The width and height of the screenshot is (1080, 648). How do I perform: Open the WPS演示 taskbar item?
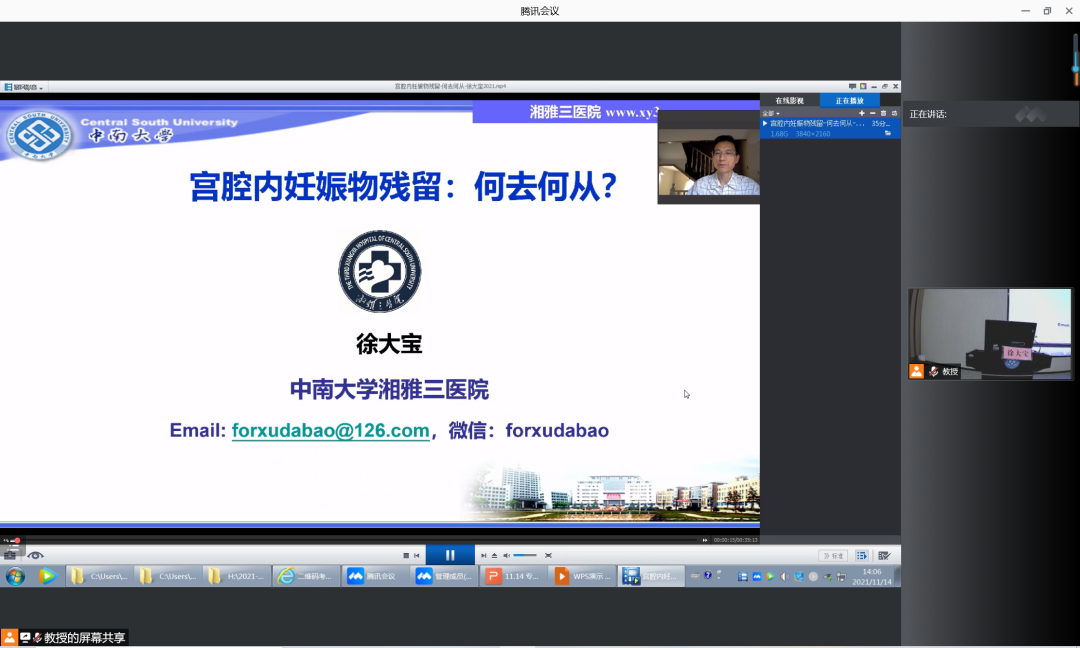pyautogui.click(x=581, y=576)
